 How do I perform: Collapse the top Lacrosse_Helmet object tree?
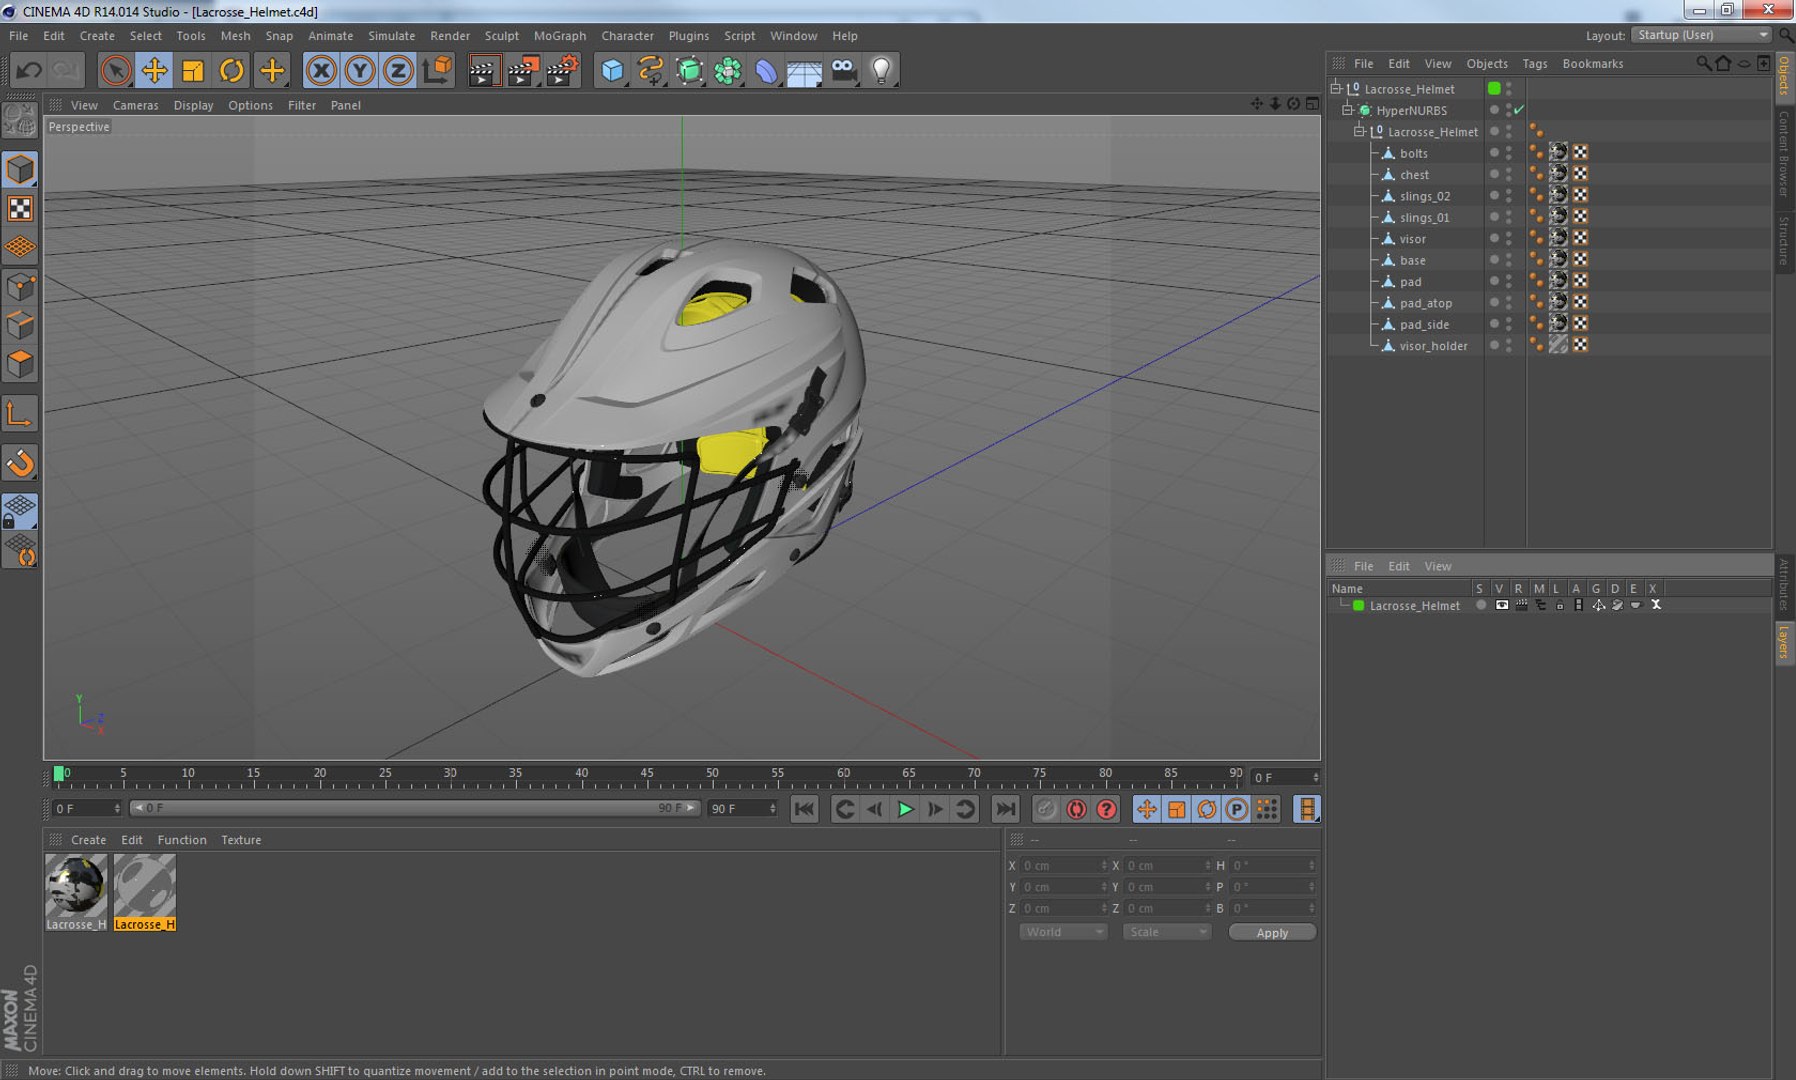coord(1336,88)
